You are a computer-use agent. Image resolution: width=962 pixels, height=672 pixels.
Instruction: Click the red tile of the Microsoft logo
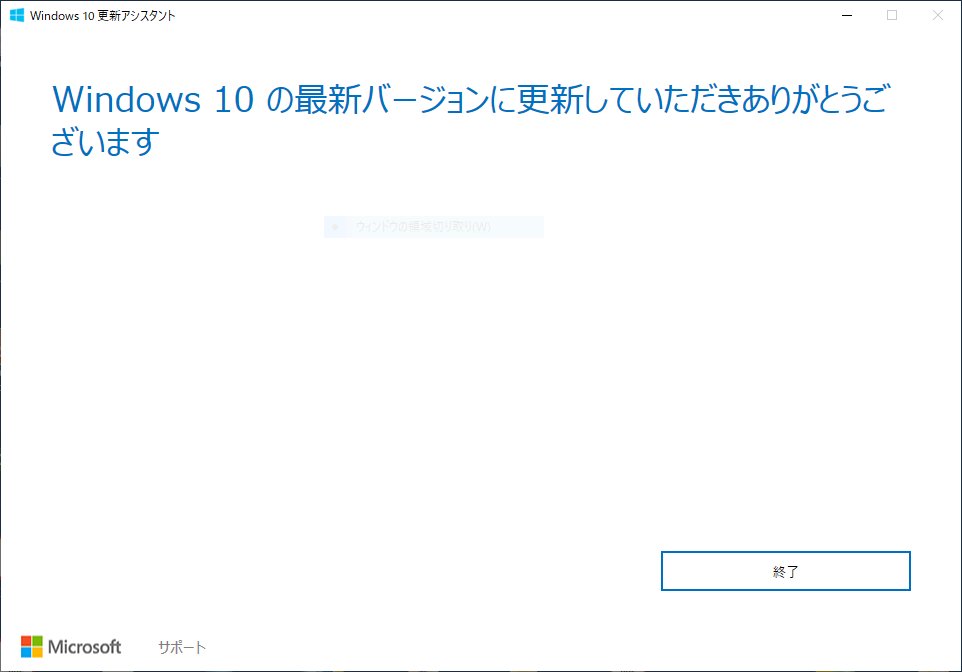[x=26, y=640]
